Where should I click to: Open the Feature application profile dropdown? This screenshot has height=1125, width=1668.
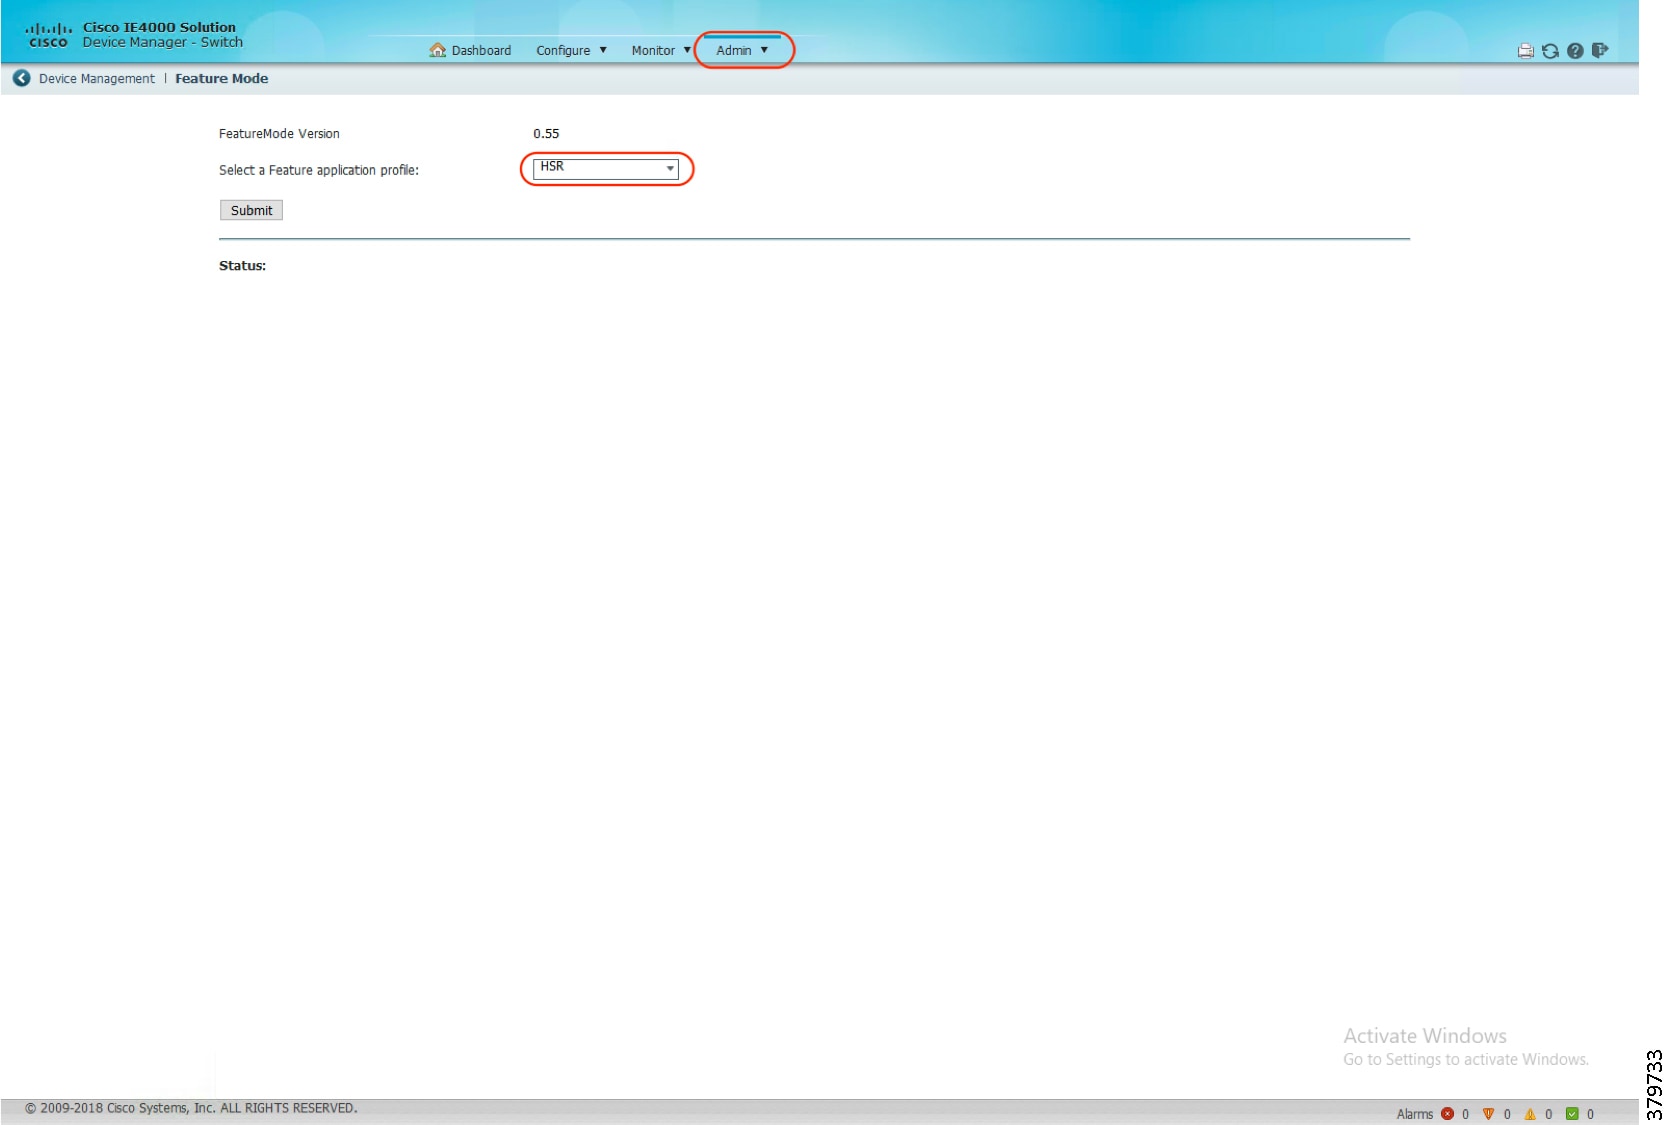coord(606,168)
